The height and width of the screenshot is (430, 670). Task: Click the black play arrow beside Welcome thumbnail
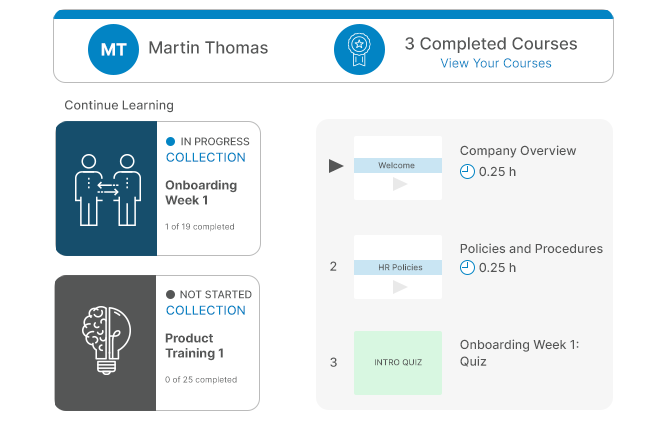(336, 166)
